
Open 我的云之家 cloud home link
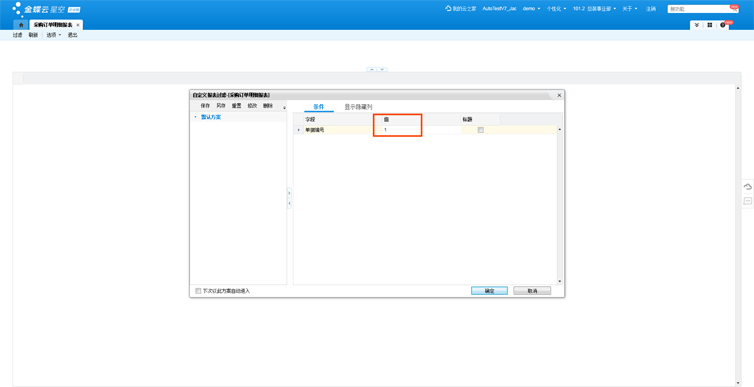coord(461,9)
